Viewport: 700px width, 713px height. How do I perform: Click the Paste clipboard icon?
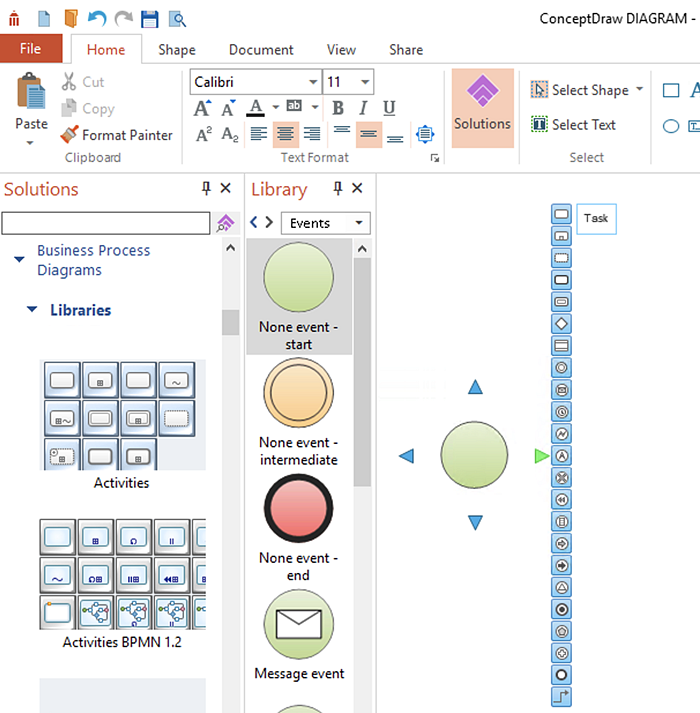tap(31, 91)
